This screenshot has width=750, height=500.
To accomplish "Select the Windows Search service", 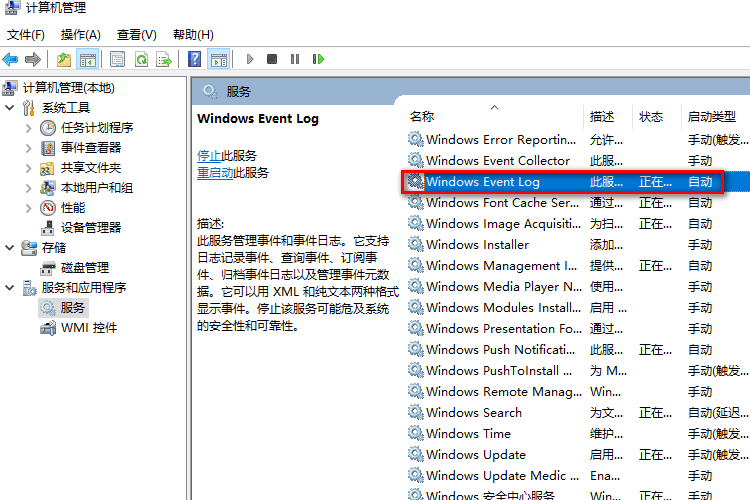I will 577,413.
